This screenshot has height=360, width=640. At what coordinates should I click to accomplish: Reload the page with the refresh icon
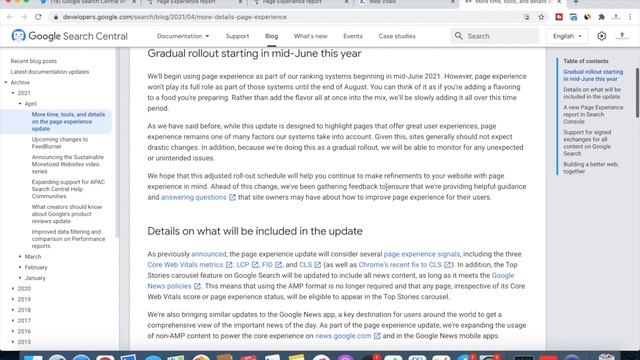pyautogui.click(x=38, y=17)
